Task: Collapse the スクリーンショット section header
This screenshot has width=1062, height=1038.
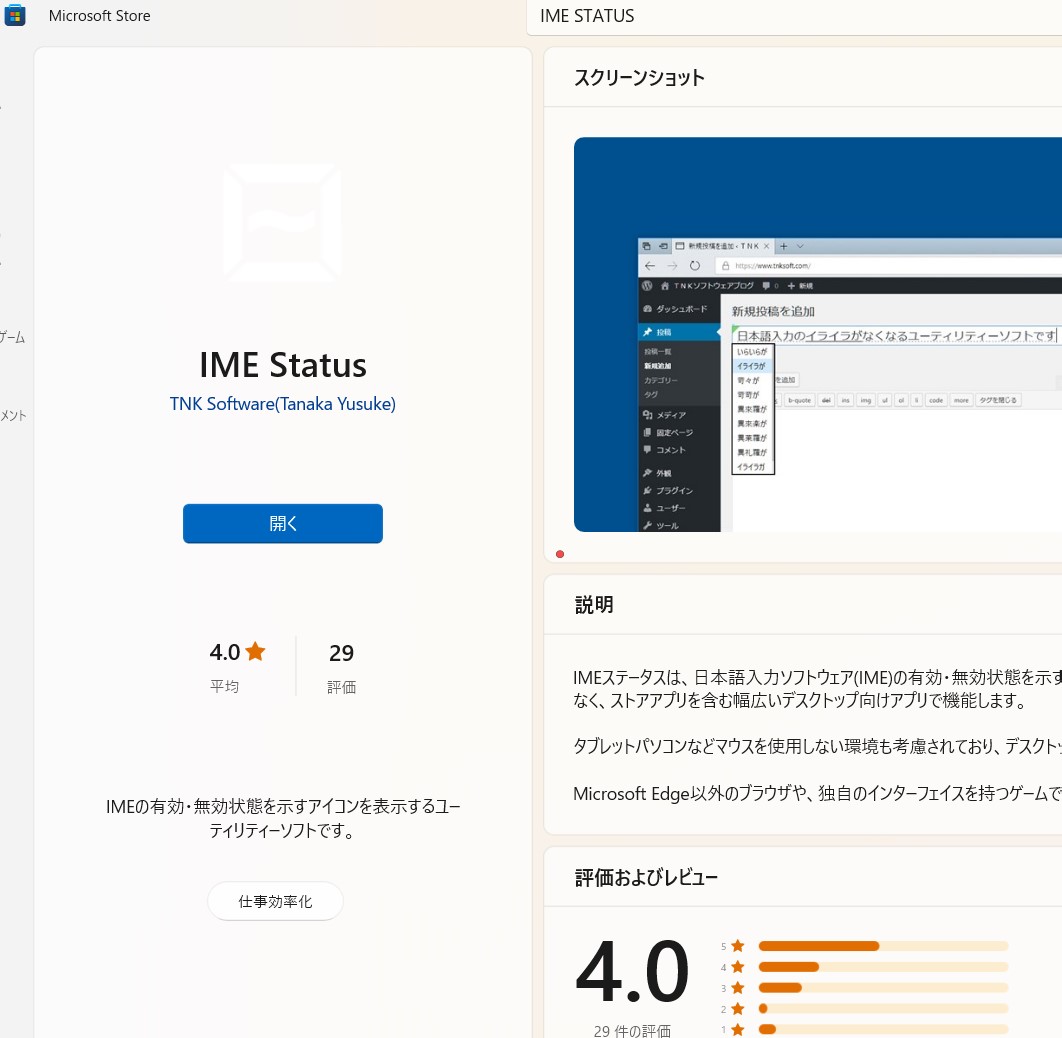Action: 638,77
